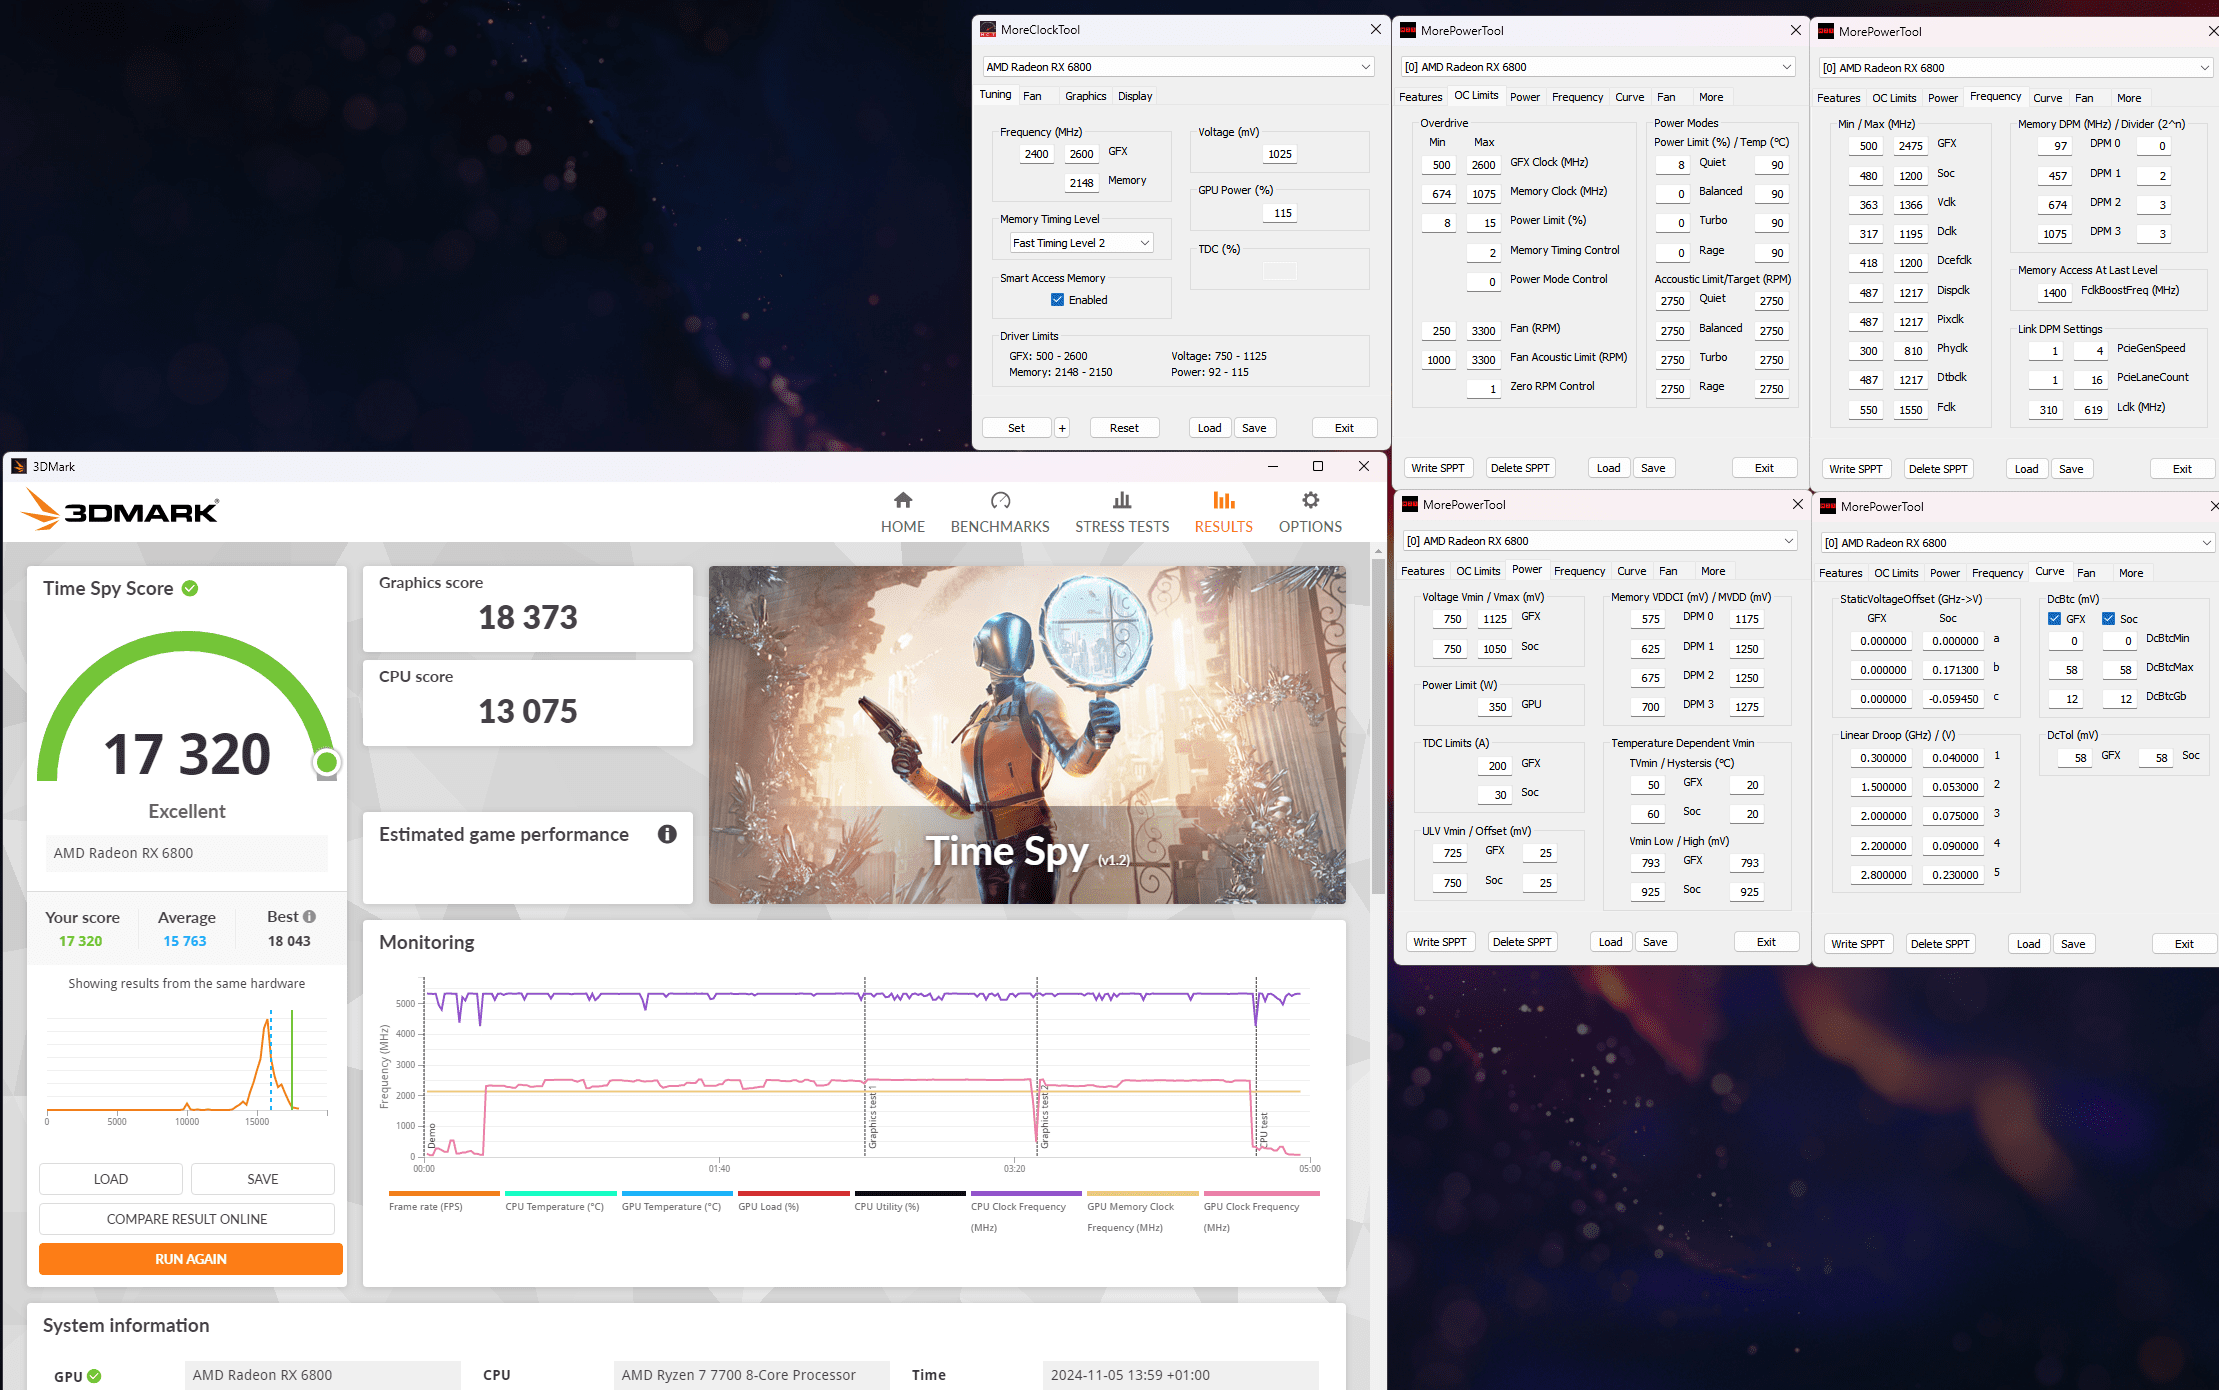Click Delete SPPT in the Power tab window

[x=1522, y=942]
